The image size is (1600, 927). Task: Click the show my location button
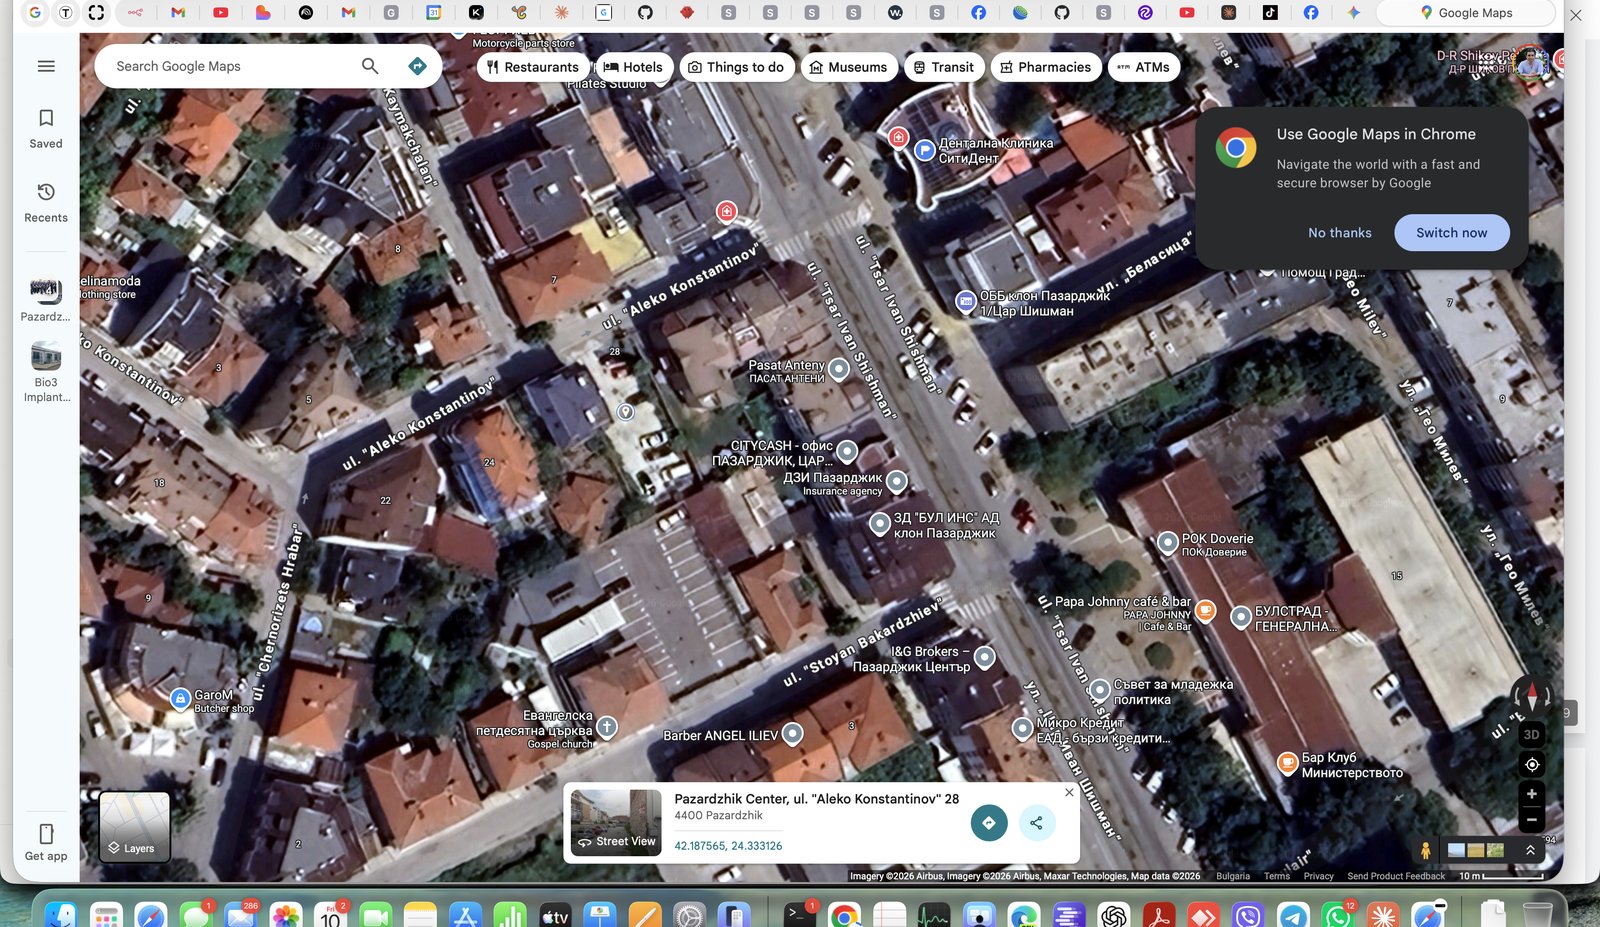point(1531,765)
